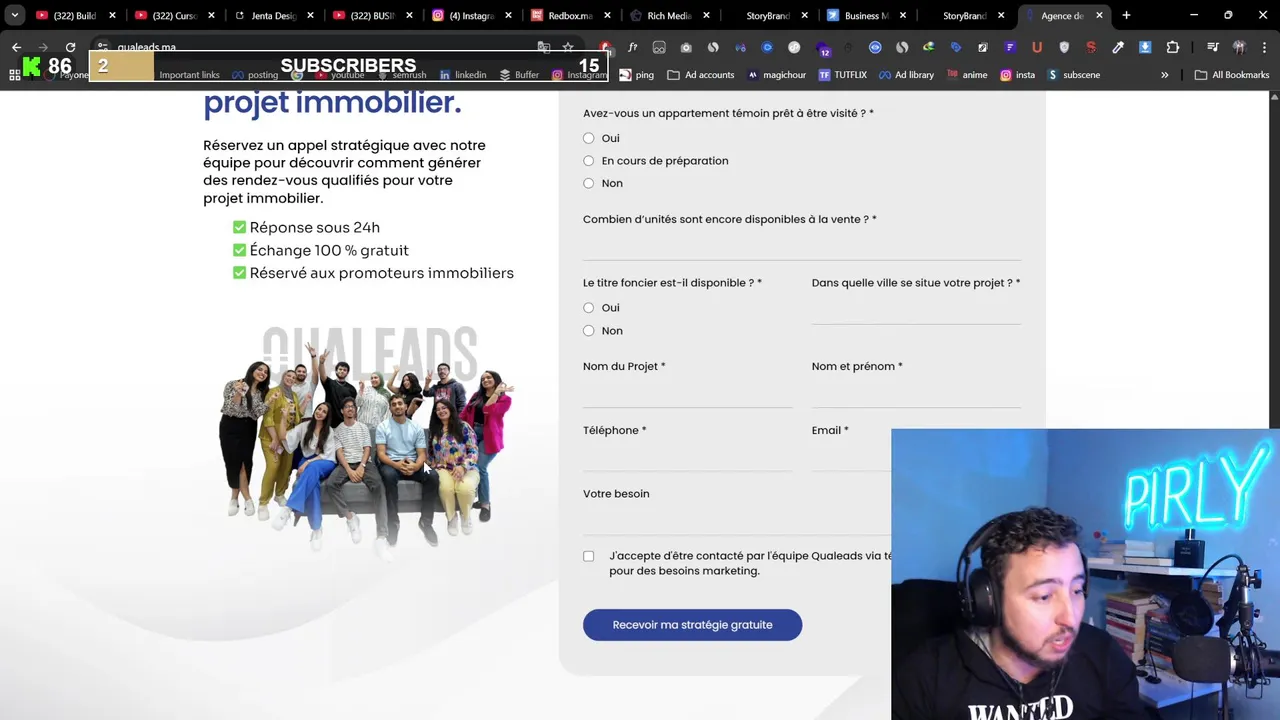Click Réservé aux promoteurs immobiliers text

click(382, 273)
